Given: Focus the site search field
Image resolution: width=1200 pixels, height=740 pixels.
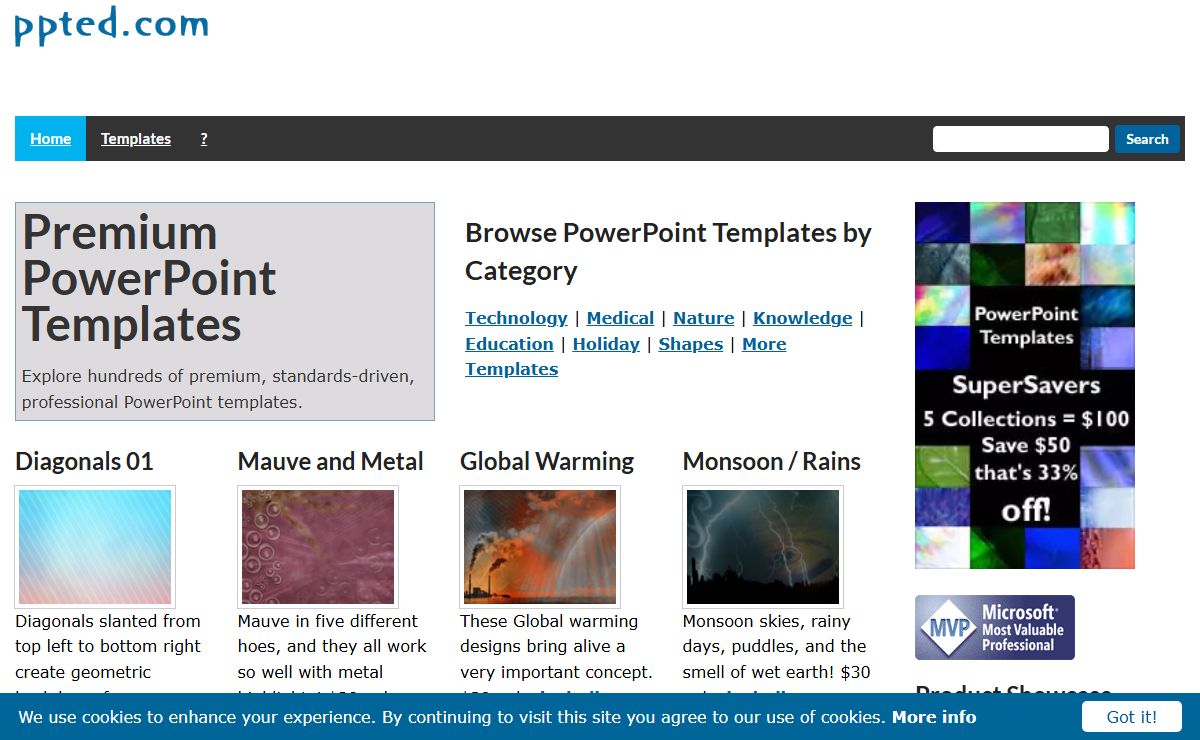Looking at the screenshot, I should click(x=1021, y=139).
